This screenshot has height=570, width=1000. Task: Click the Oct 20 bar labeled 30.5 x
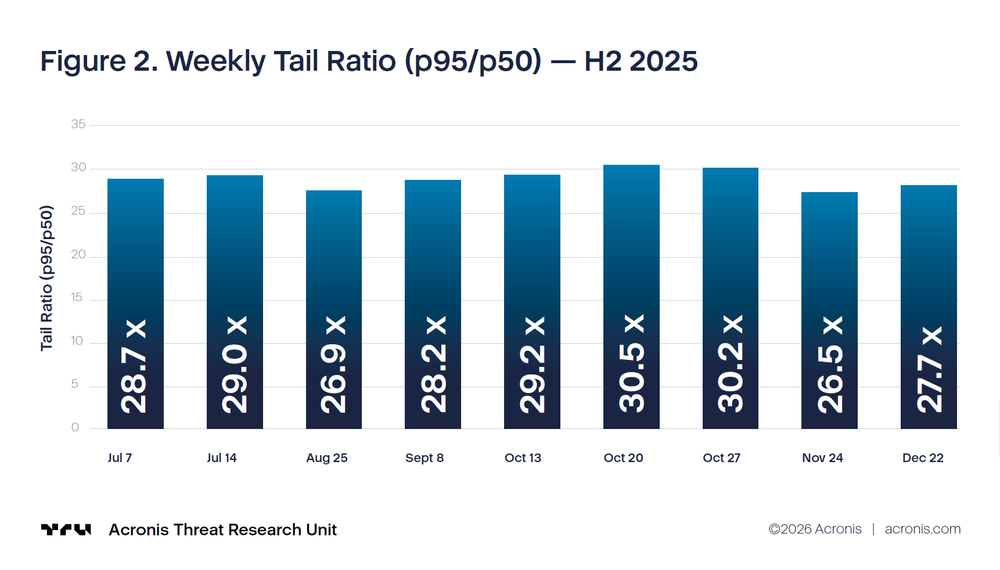631,296
